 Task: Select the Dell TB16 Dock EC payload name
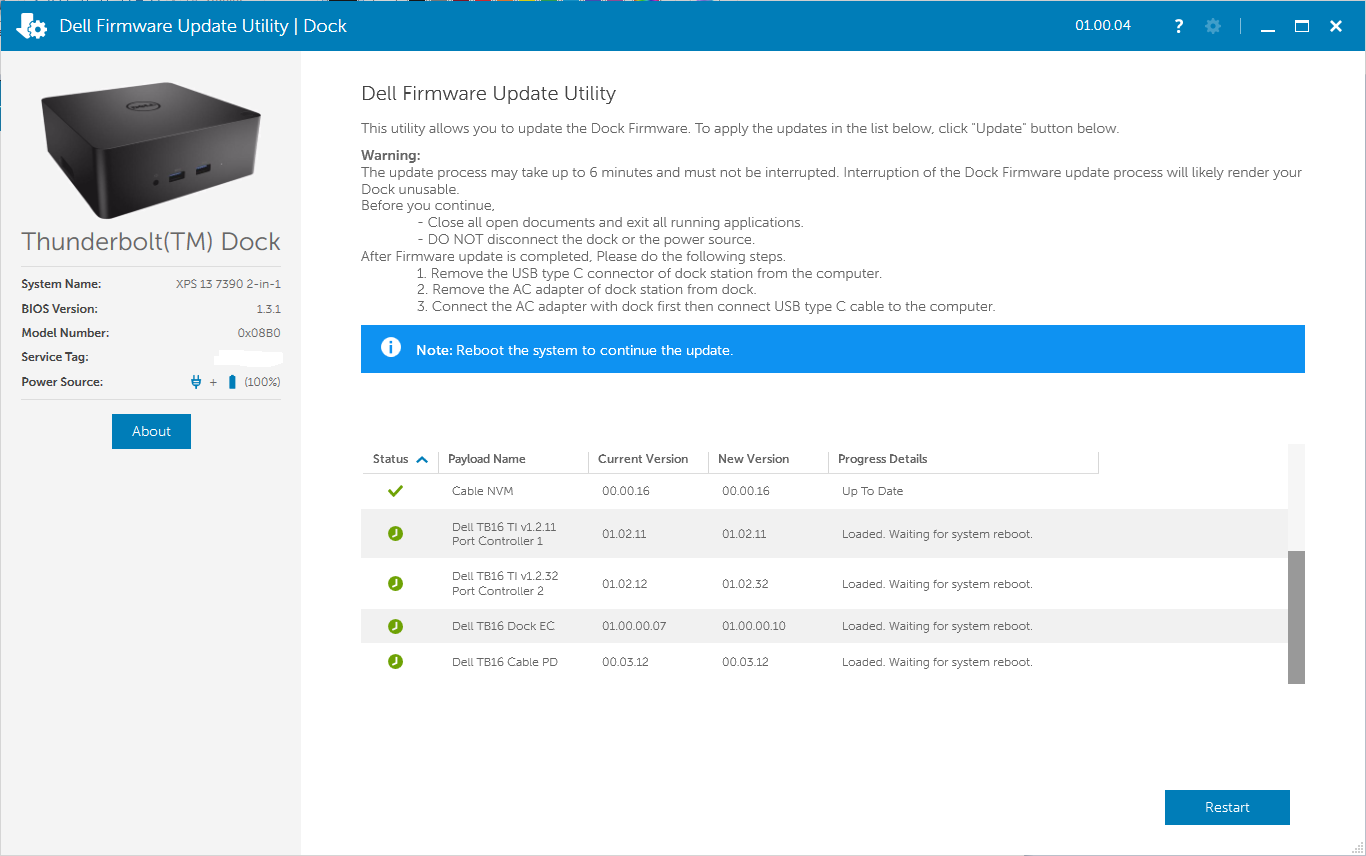click(503, 626)
